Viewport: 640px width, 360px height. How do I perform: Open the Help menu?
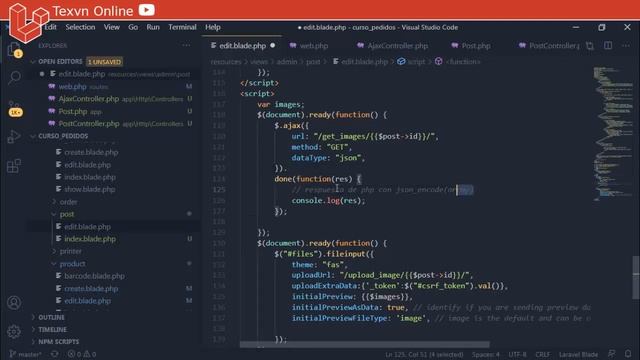213,27
